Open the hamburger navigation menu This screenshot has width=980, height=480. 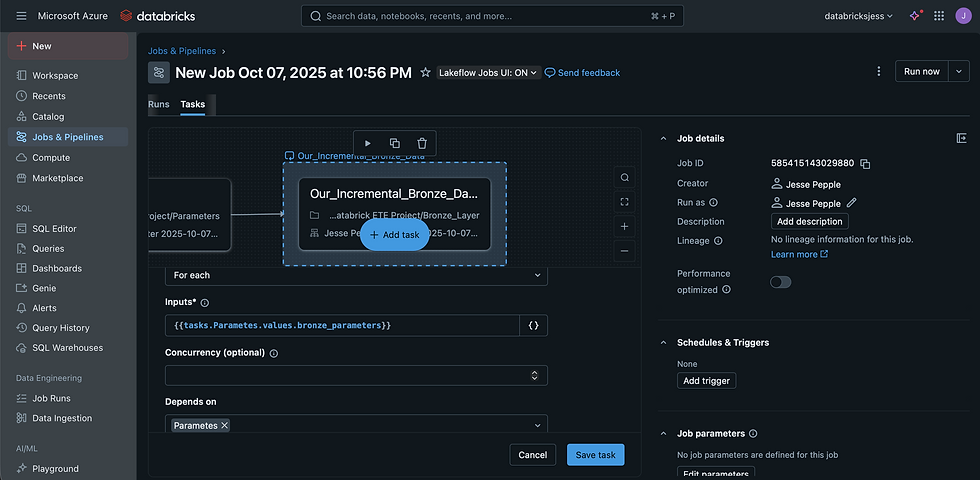[21, 16]
